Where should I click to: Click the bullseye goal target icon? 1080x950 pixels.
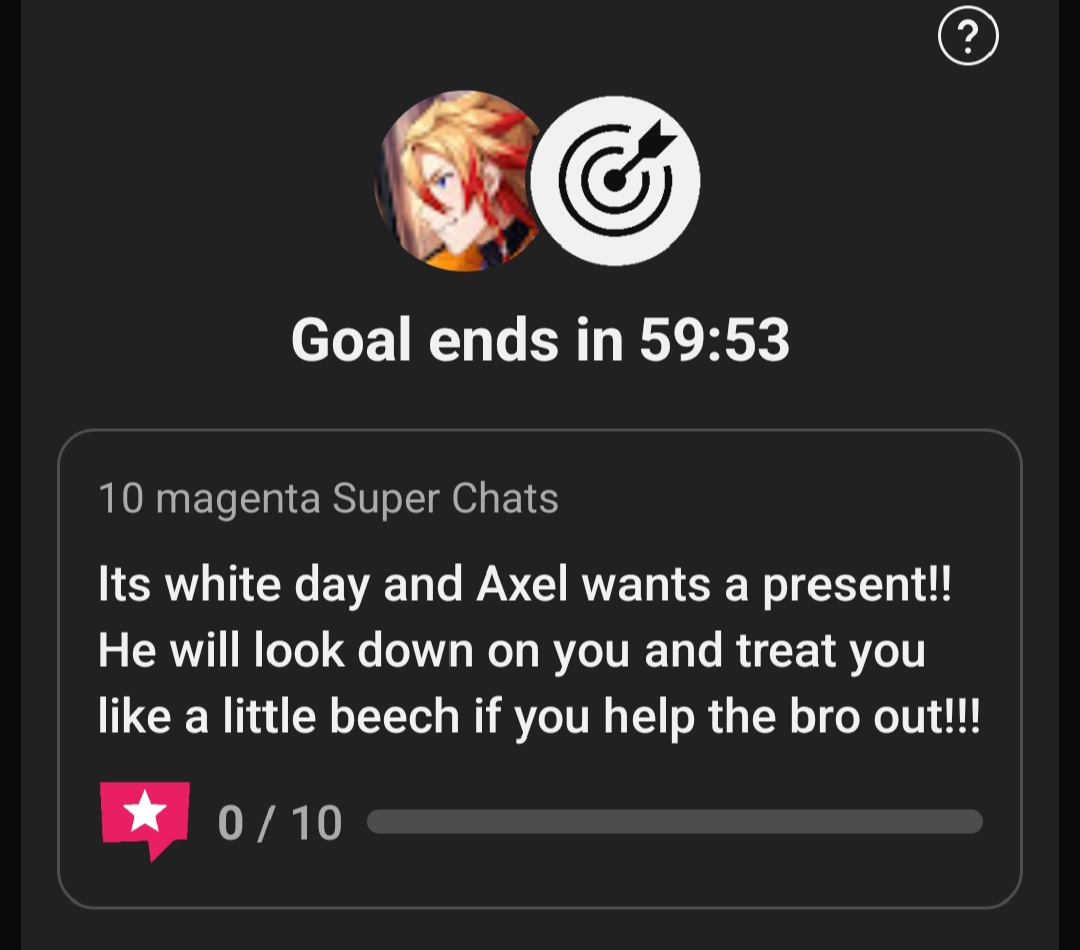click(x=614, y=180)
